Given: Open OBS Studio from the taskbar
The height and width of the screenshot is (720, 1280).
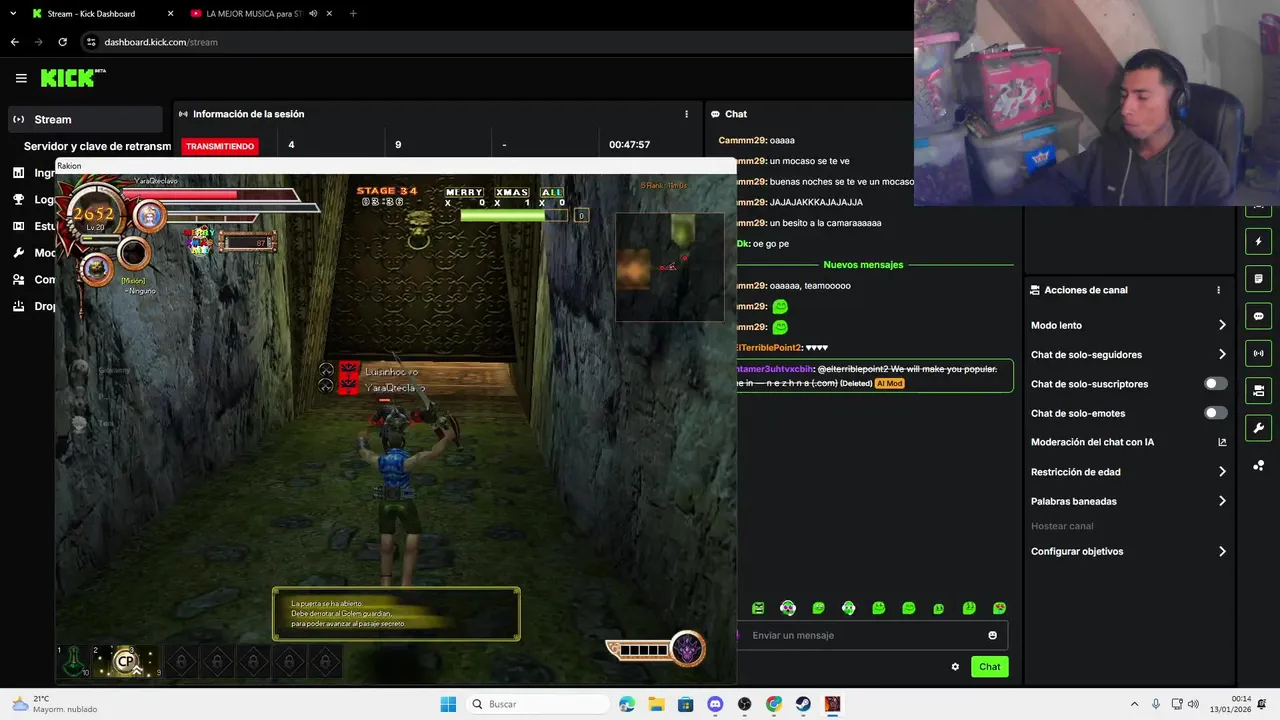Looking at the screenshot, I should [745, 704].
